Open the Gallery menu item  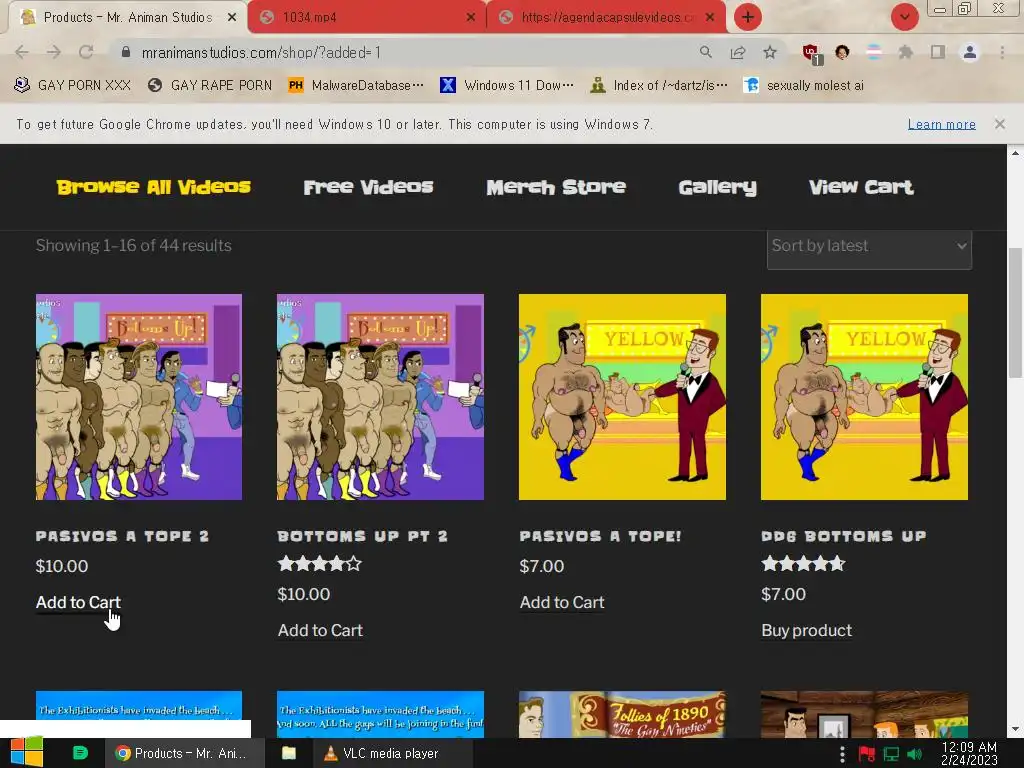718,187
